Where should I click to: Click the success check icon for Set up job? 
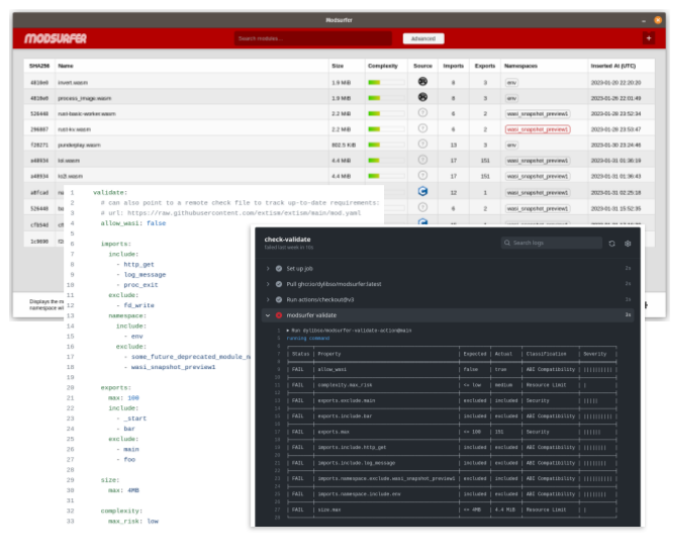[279, 268]
